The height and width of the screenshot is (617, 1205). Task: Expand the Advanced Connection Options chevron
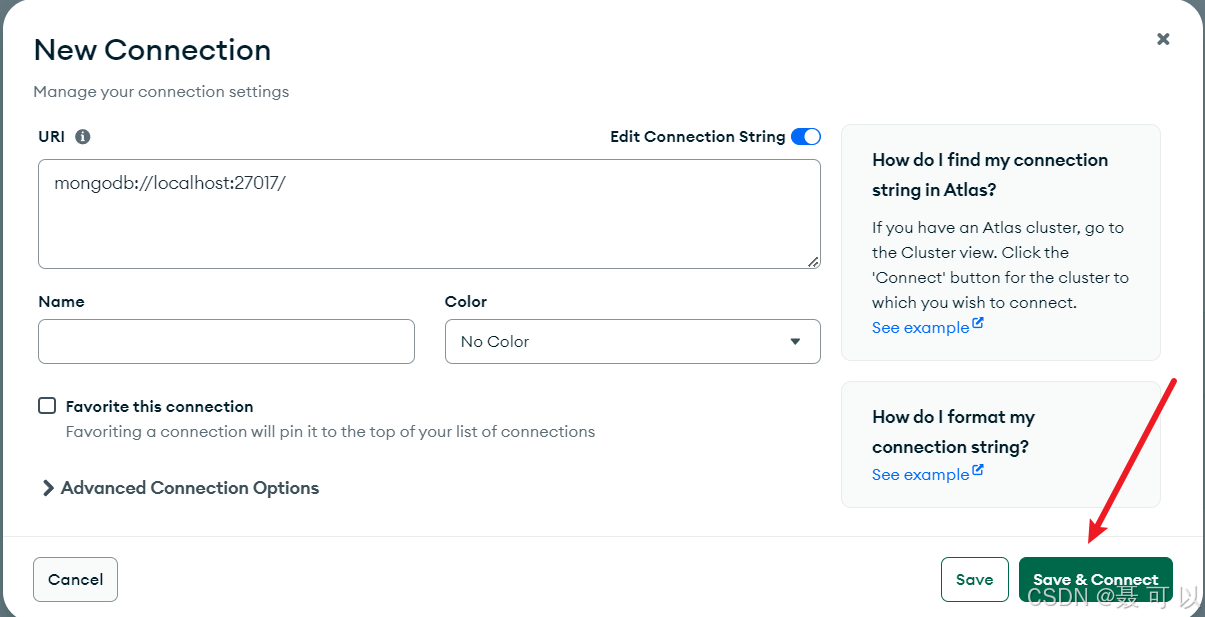coord(48,488)
